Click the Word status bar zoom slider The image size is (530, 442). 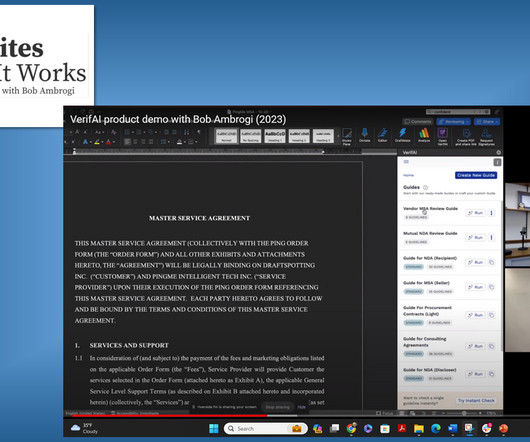point(464,413)
